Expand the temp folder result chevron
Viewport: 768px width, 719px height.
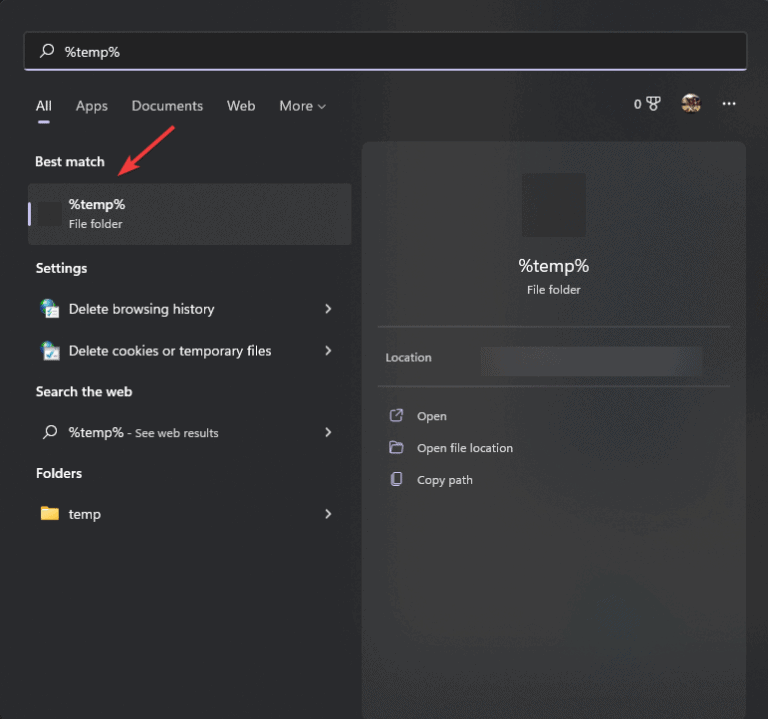point(328,514)
